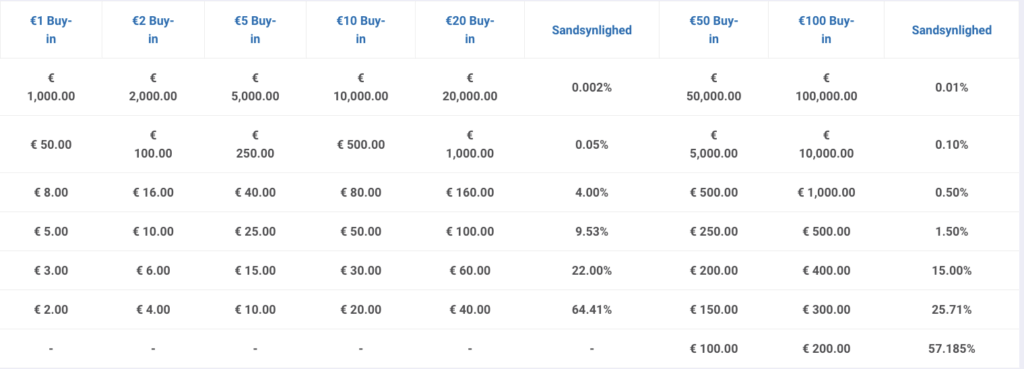
Task: Click the €100 Buy-in column header
Action: 826,29
